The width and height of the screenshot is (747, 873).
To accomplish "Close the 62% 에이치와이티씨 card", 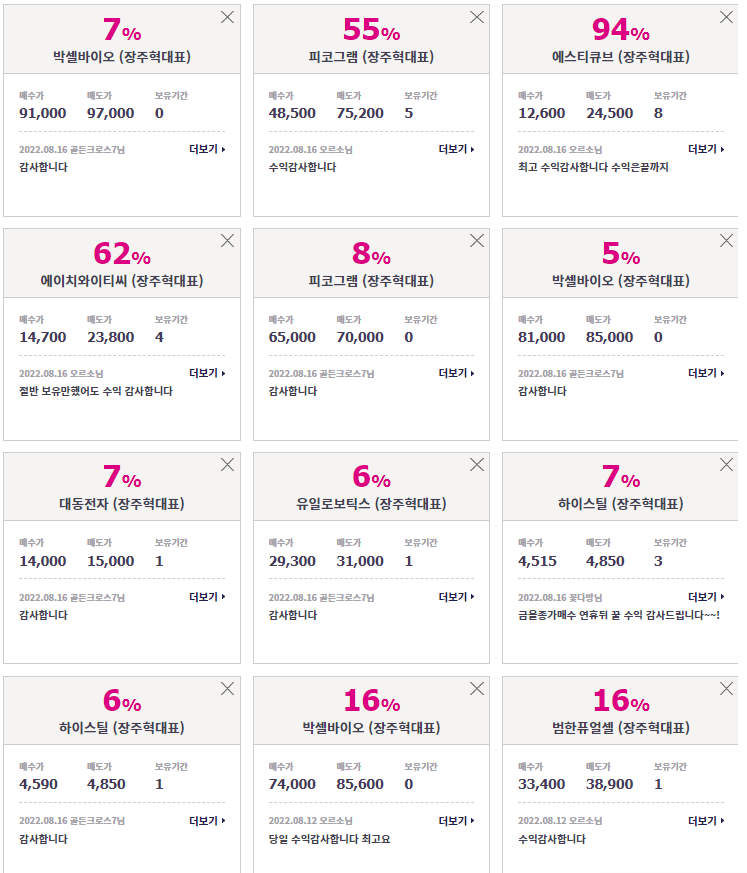I will [x=227, y=241].
